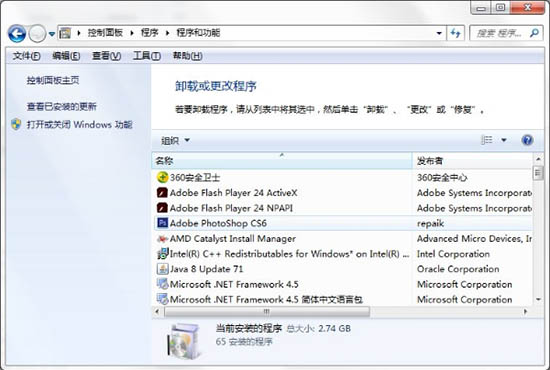The height and width of the screenshot is (370, 550).
Task: Open the 查看已安装的更新 link
Action: click(62, 106)
